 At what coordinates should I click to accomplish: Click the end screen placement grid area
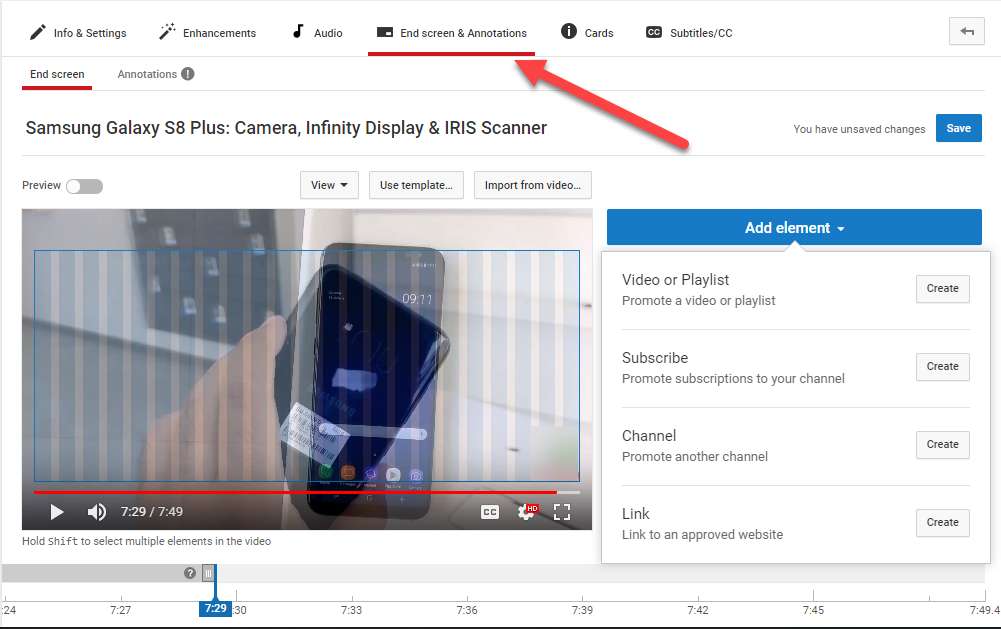pyautogui.click(x=306, y=365)
